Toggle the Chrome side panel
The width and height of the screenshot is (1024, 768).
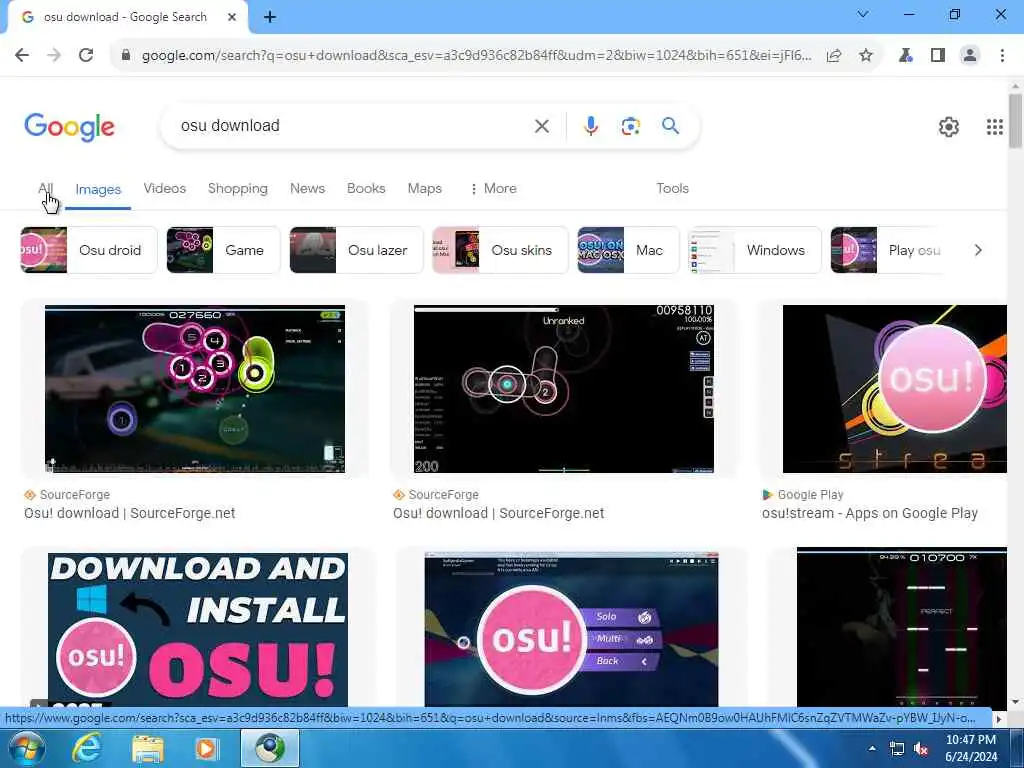click(x=938, y=56)
